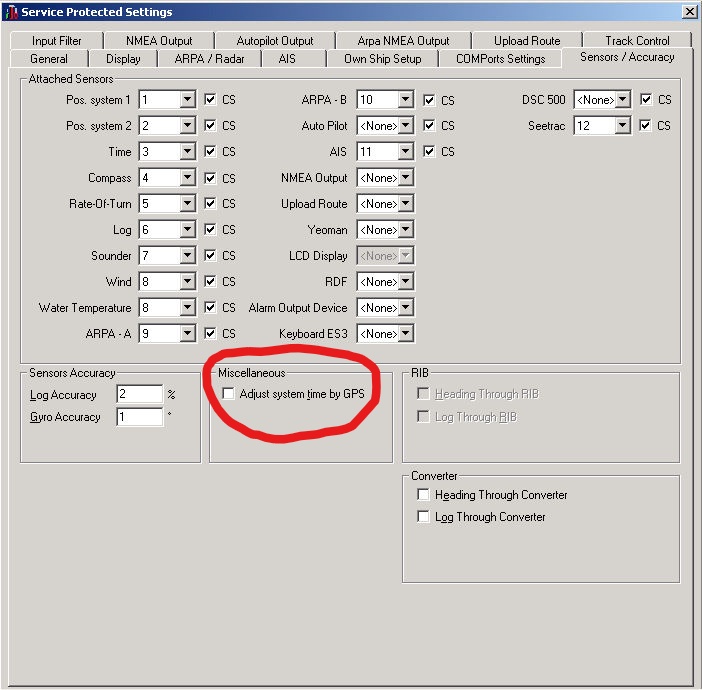
Task: Expand the Auto Pilot sensor dropdown
Action: pyautogui.click(x=405, y=126)
